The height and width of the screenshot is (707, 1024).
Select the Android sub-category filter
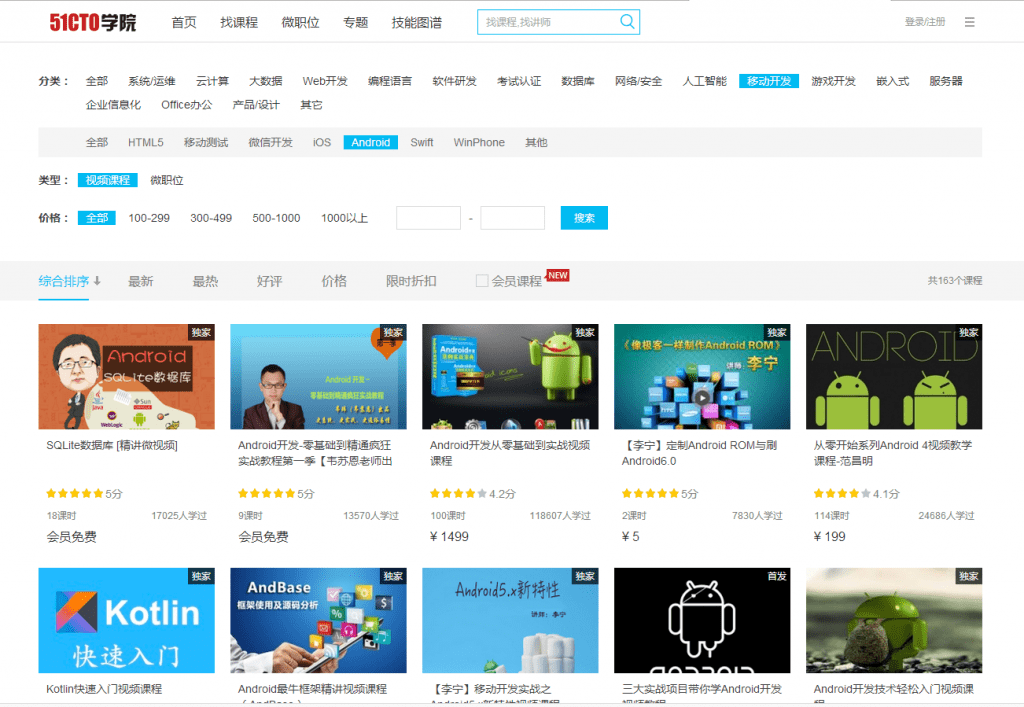pyautogui.click(x=370, y=142)
